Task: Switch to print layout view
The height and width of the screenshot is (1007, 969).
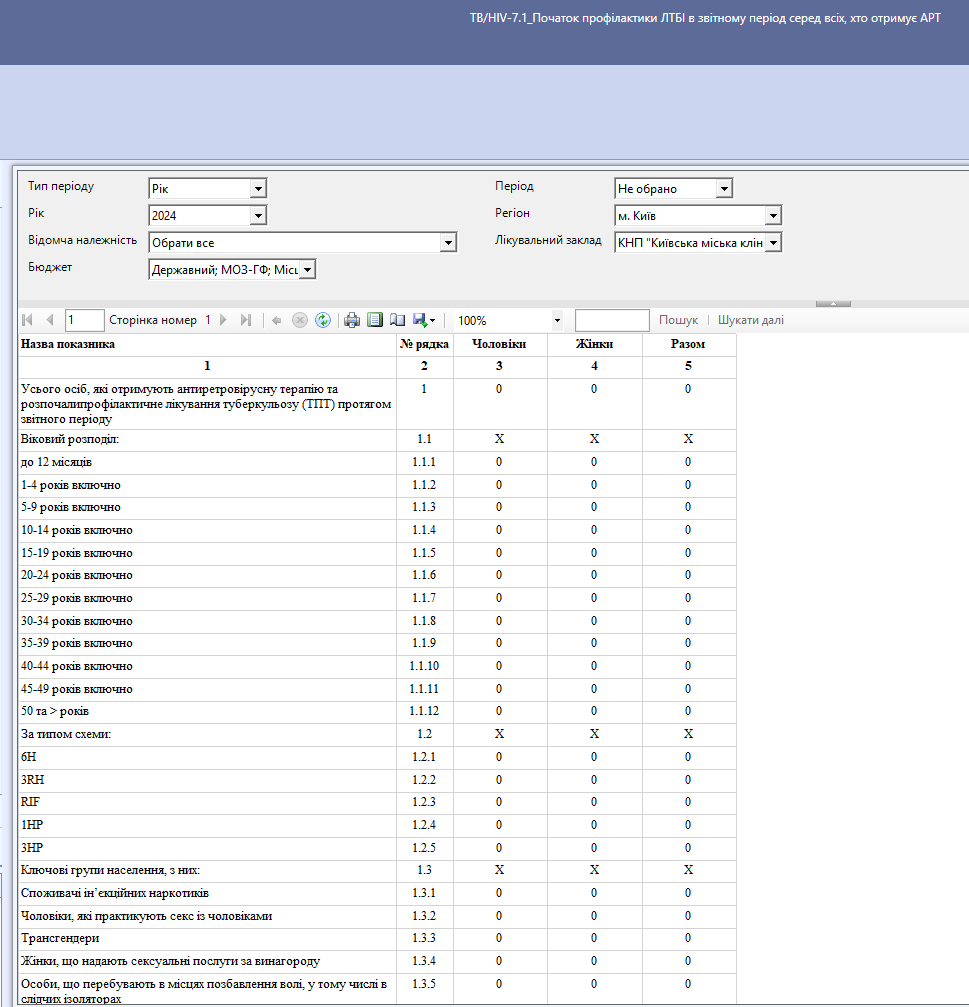Action: pos(375,320)
